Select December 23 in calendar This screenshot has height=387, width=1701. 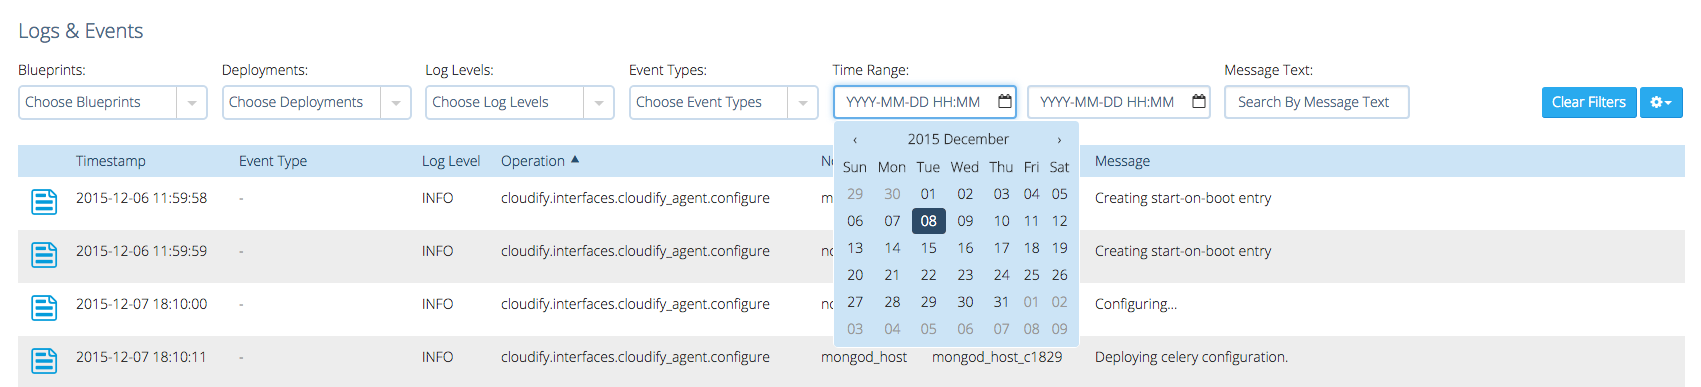pos(965,275)
